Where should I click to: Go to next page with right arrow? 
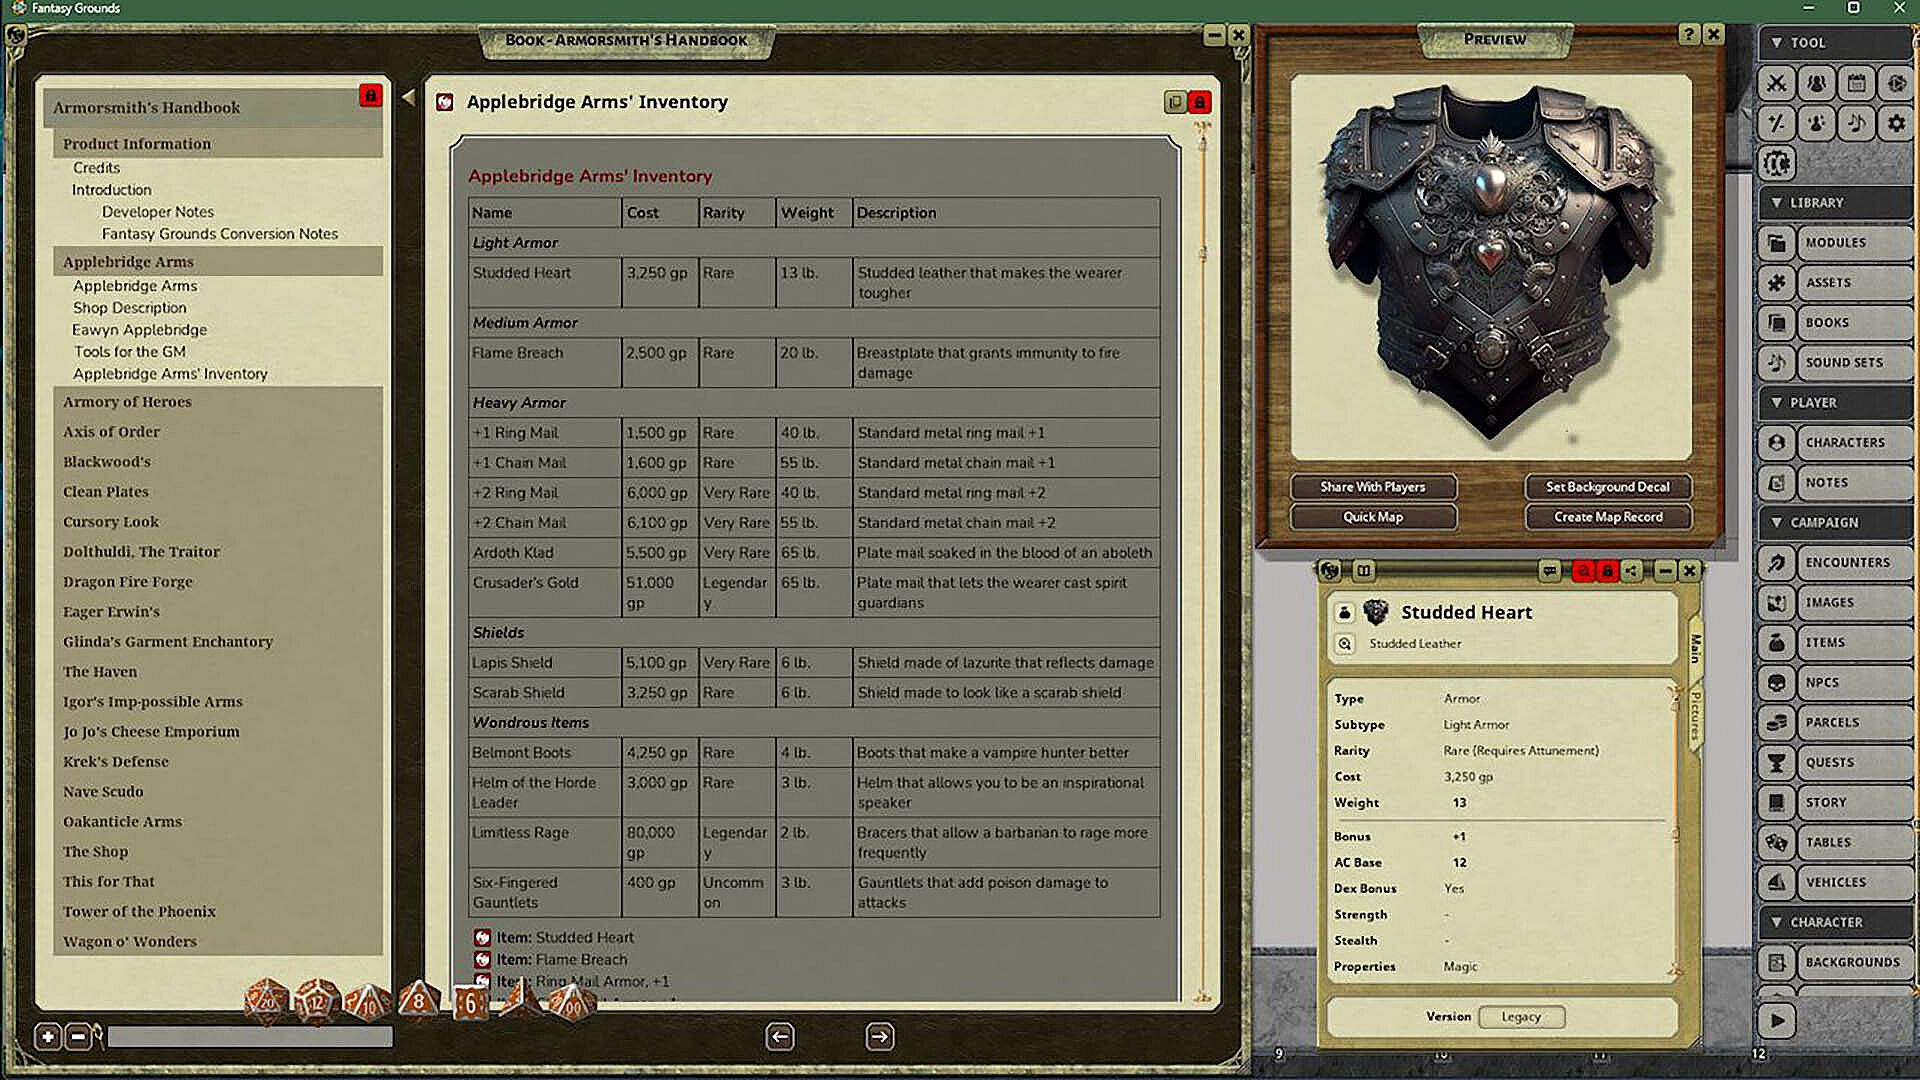point(879,1037)
